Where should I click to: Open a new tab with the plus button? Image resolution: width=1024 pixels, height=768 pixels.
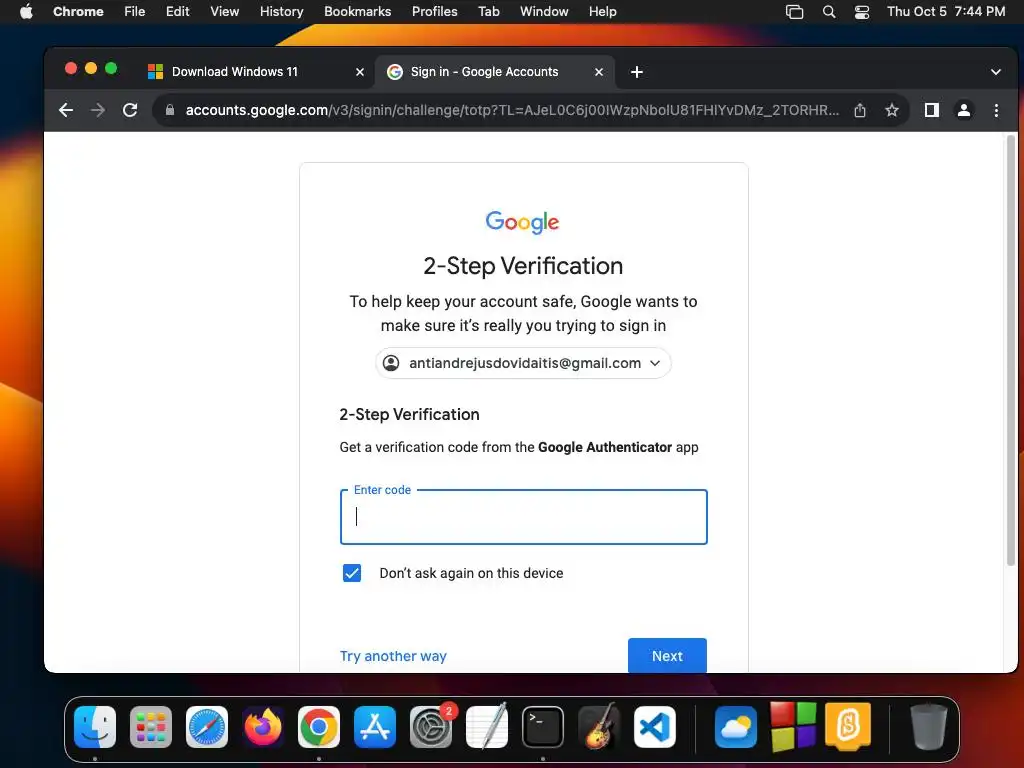click(x=637, y=72)
